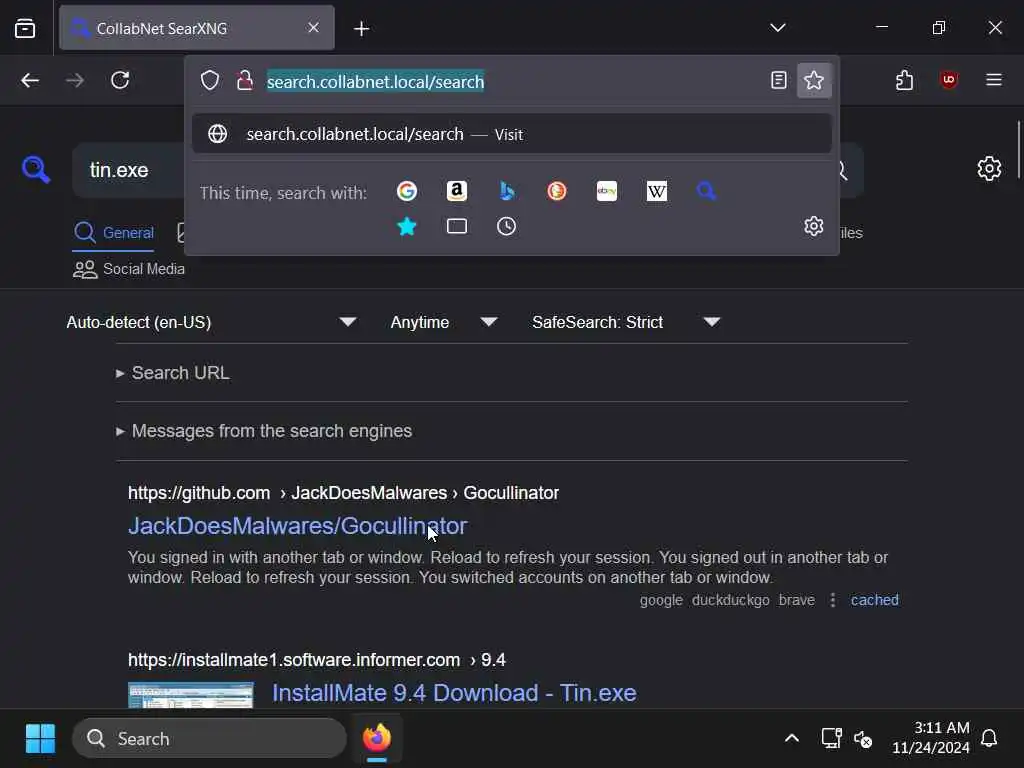1024x768 pixels.
Task: Expand the Search URL section
Action: pyautogui.click(x=173, y=373)
